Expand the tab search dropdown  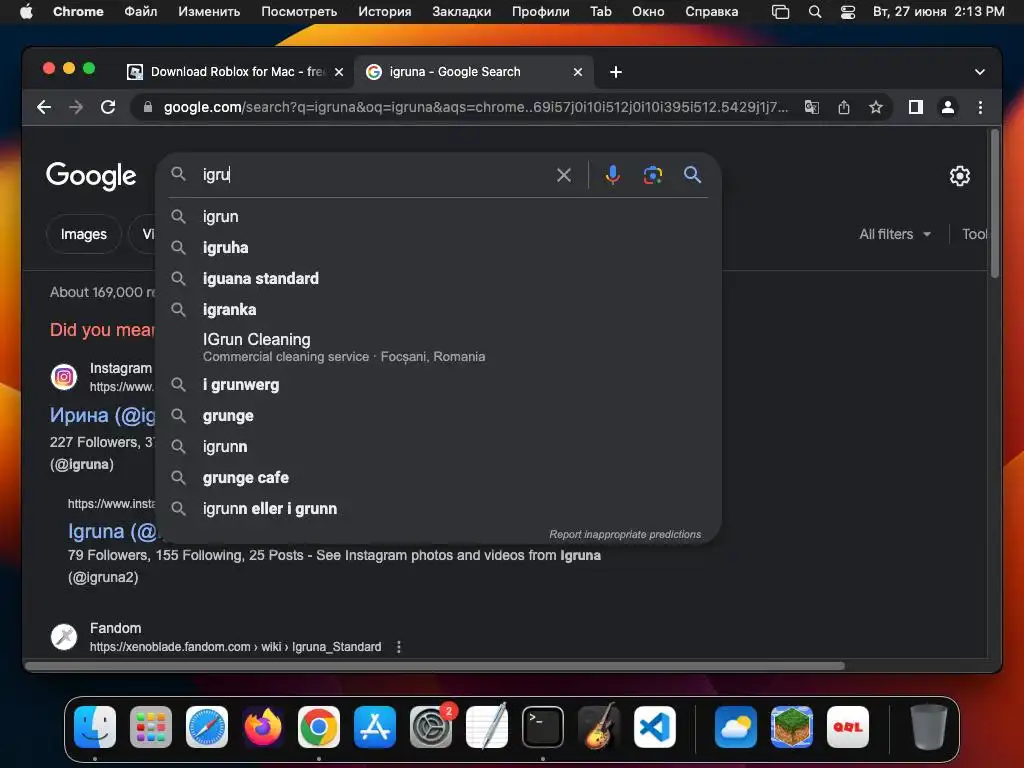click(980, 72)
